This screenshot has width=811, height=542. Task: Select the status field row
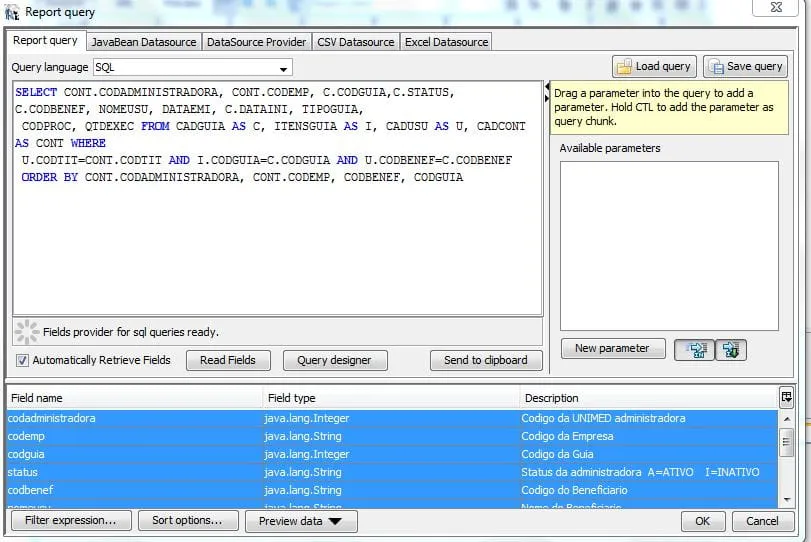[x=392, y=472]
